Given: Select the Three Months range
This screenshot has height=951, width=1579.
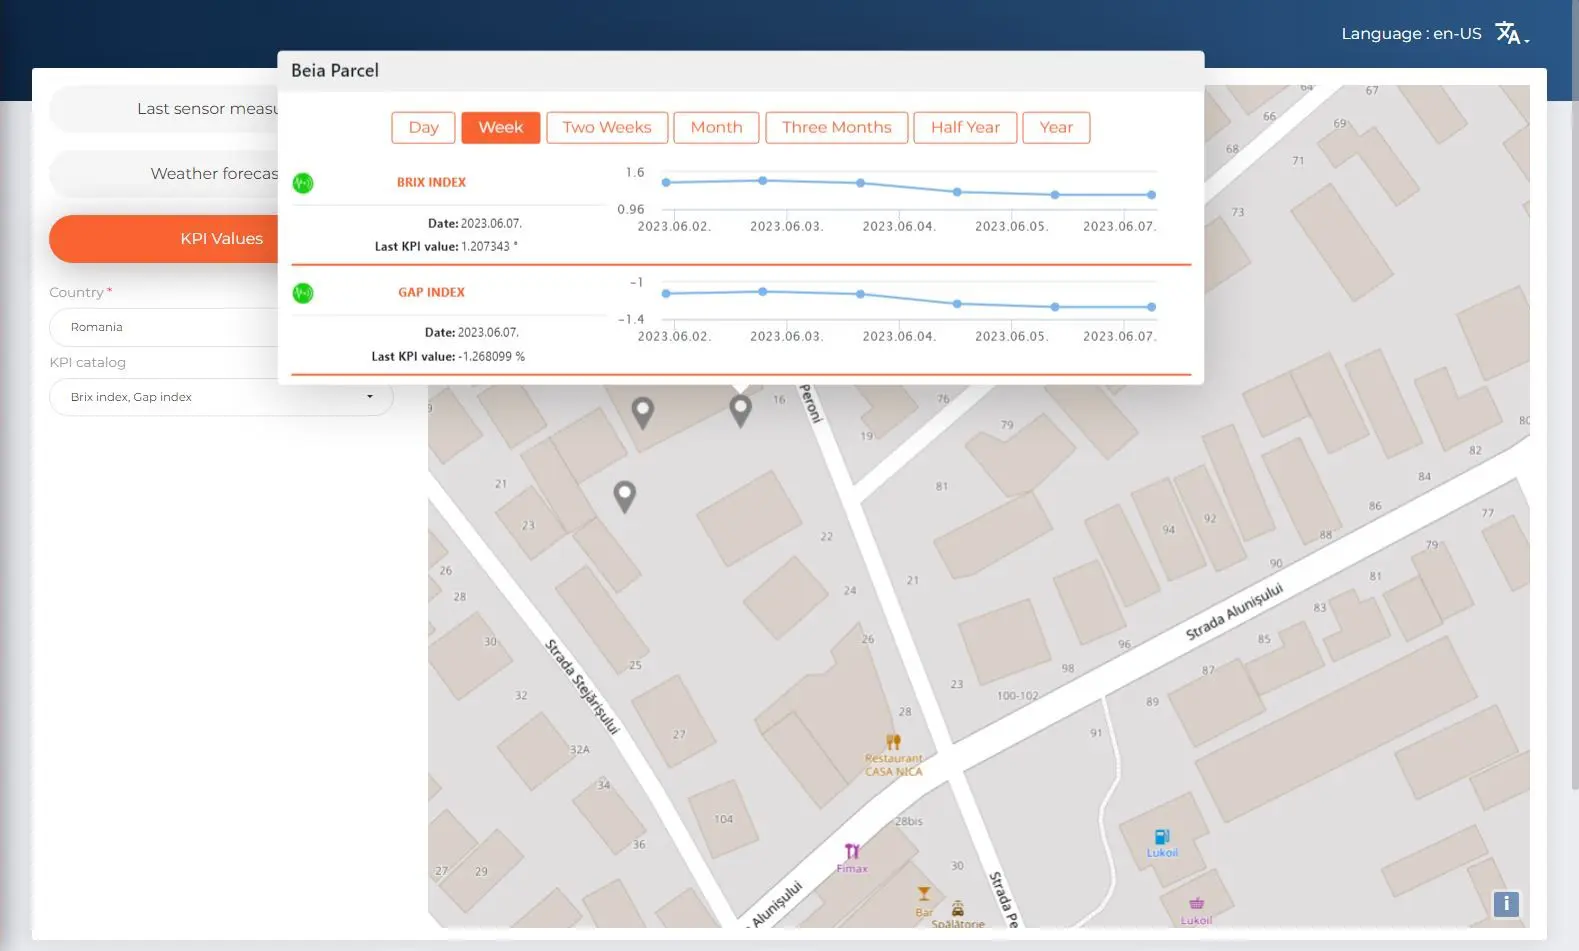Looking at the screenshot, I should [836, 127].
